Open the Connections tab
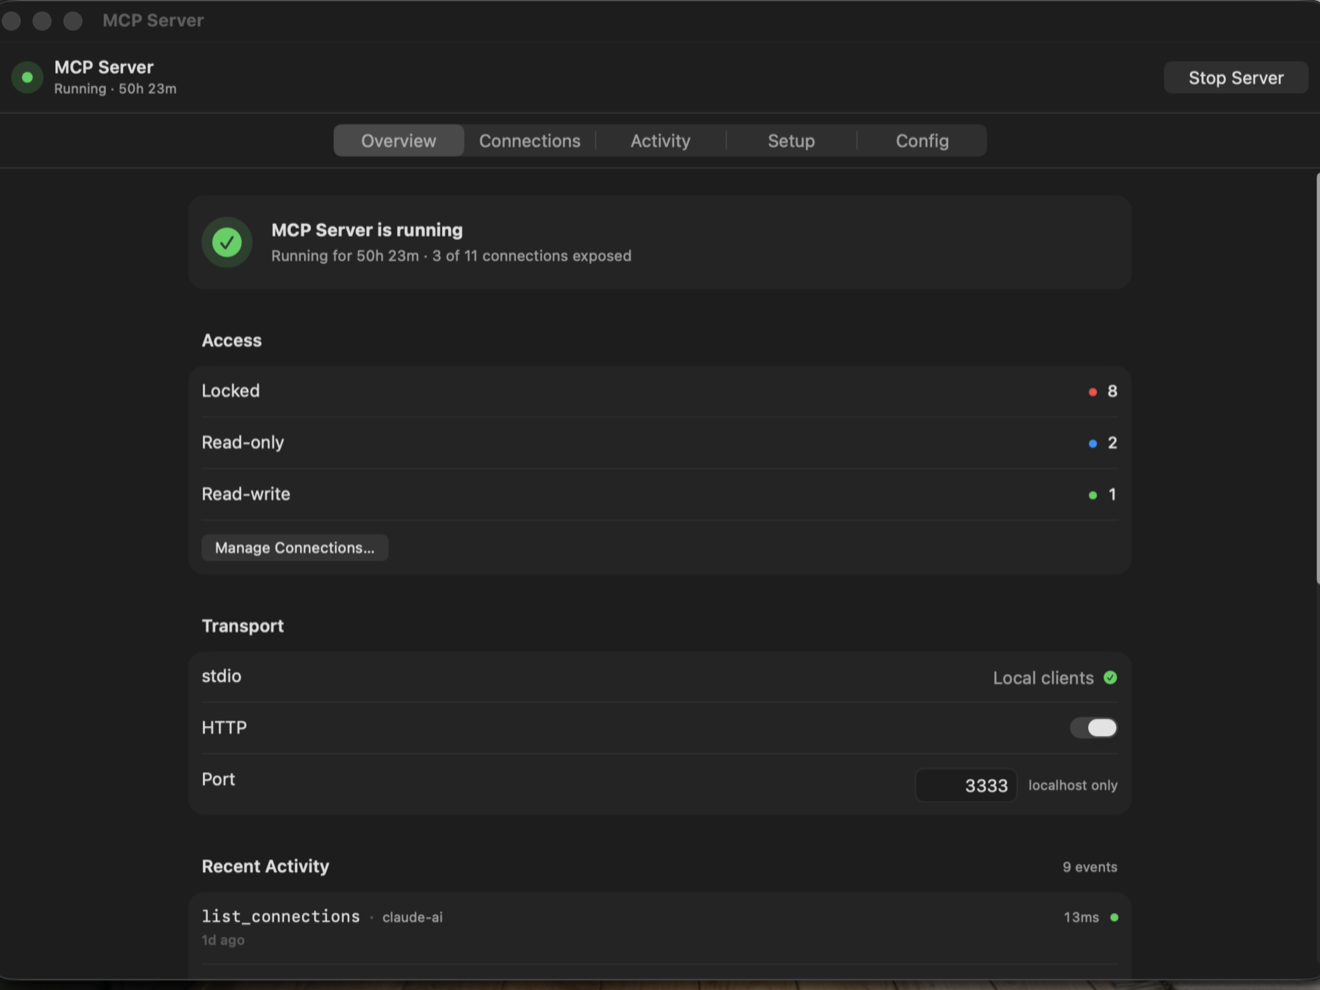 pos(530,141)
